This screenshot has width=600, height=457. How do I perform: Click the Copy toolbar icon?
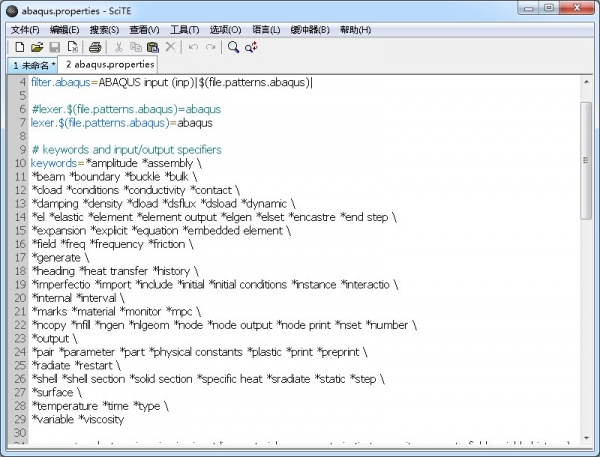coord(135,47)
